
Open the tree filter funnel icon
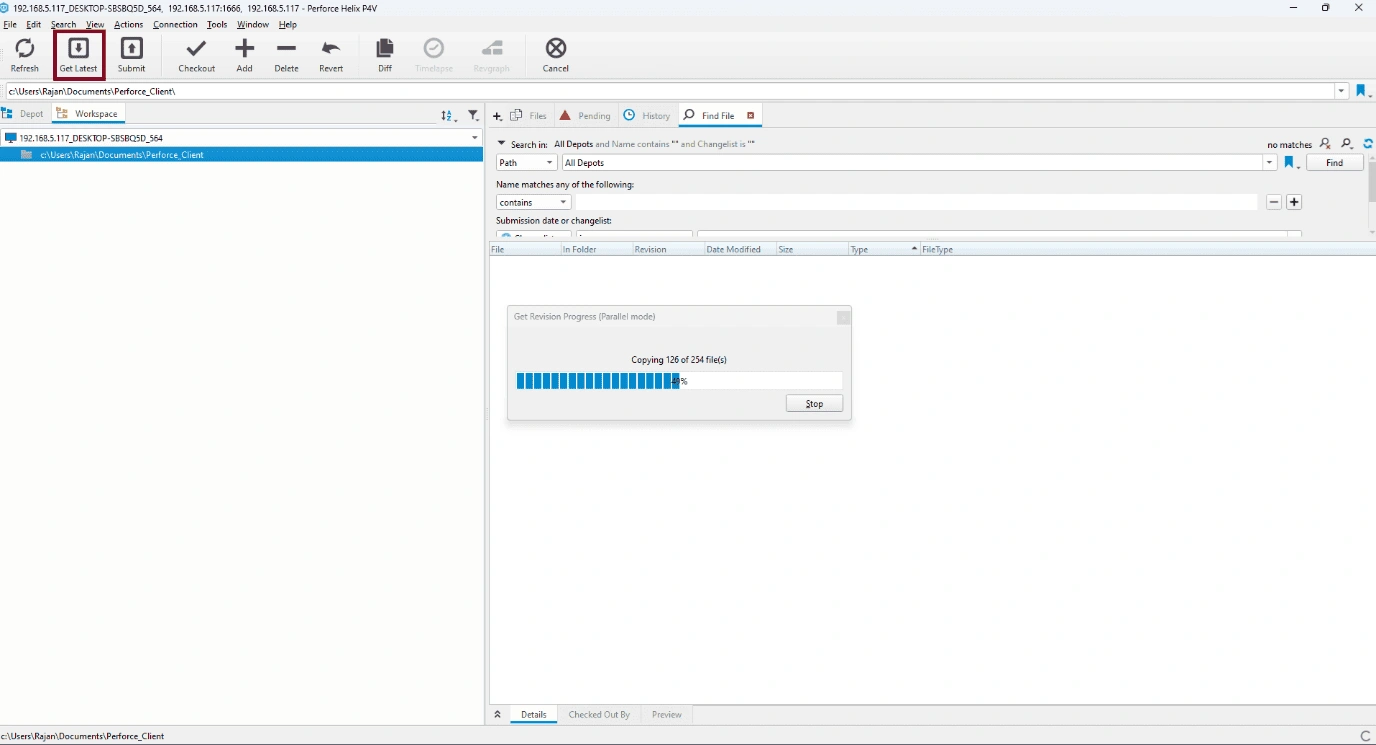point(473,116)
